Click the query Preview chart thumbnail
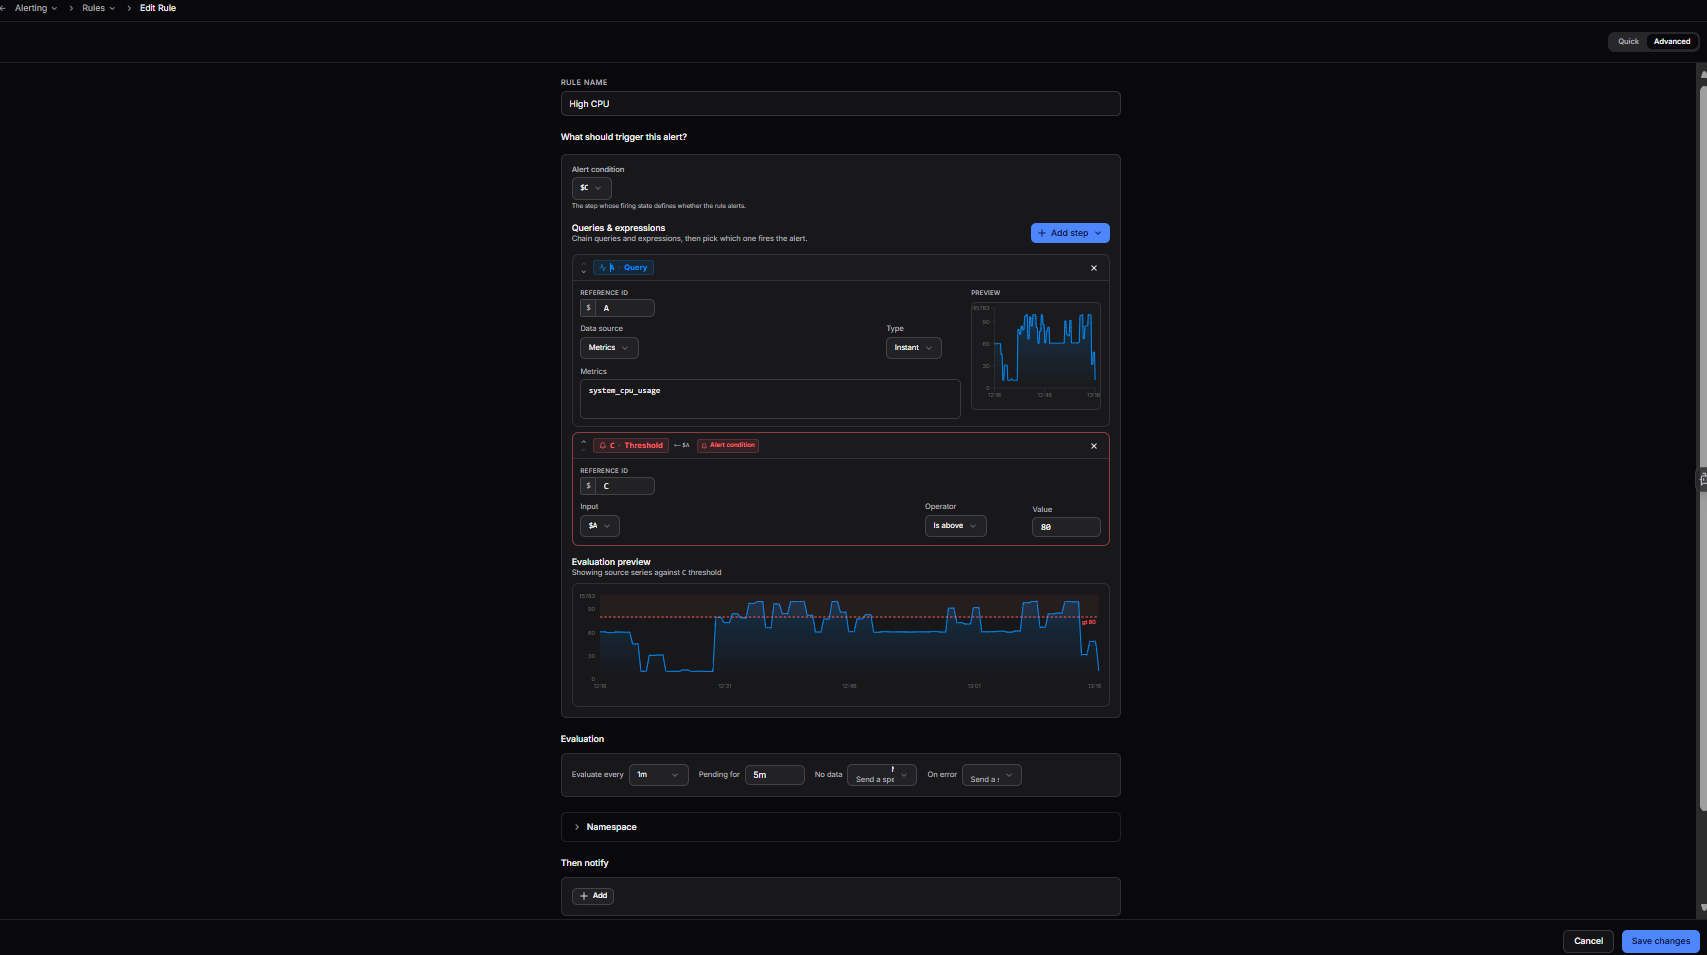Image resolution: width=1707 pixels, height=955 pixels. coord(1035,355)
